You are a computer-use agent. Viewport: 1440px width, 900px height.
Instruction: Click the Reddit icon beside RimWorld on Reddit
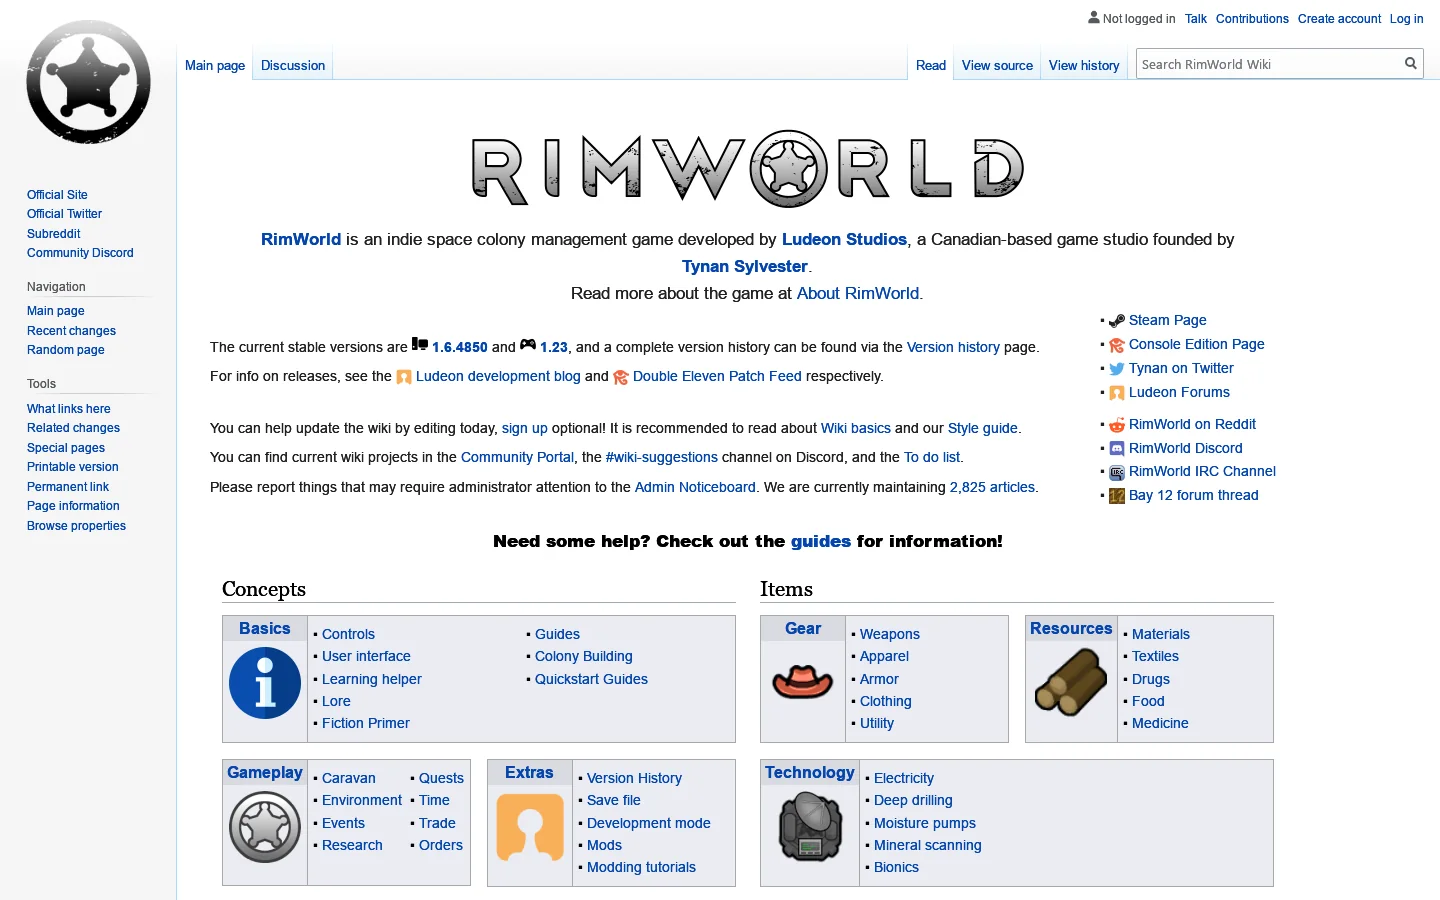pyautogui.click(x=1117, y=425)
